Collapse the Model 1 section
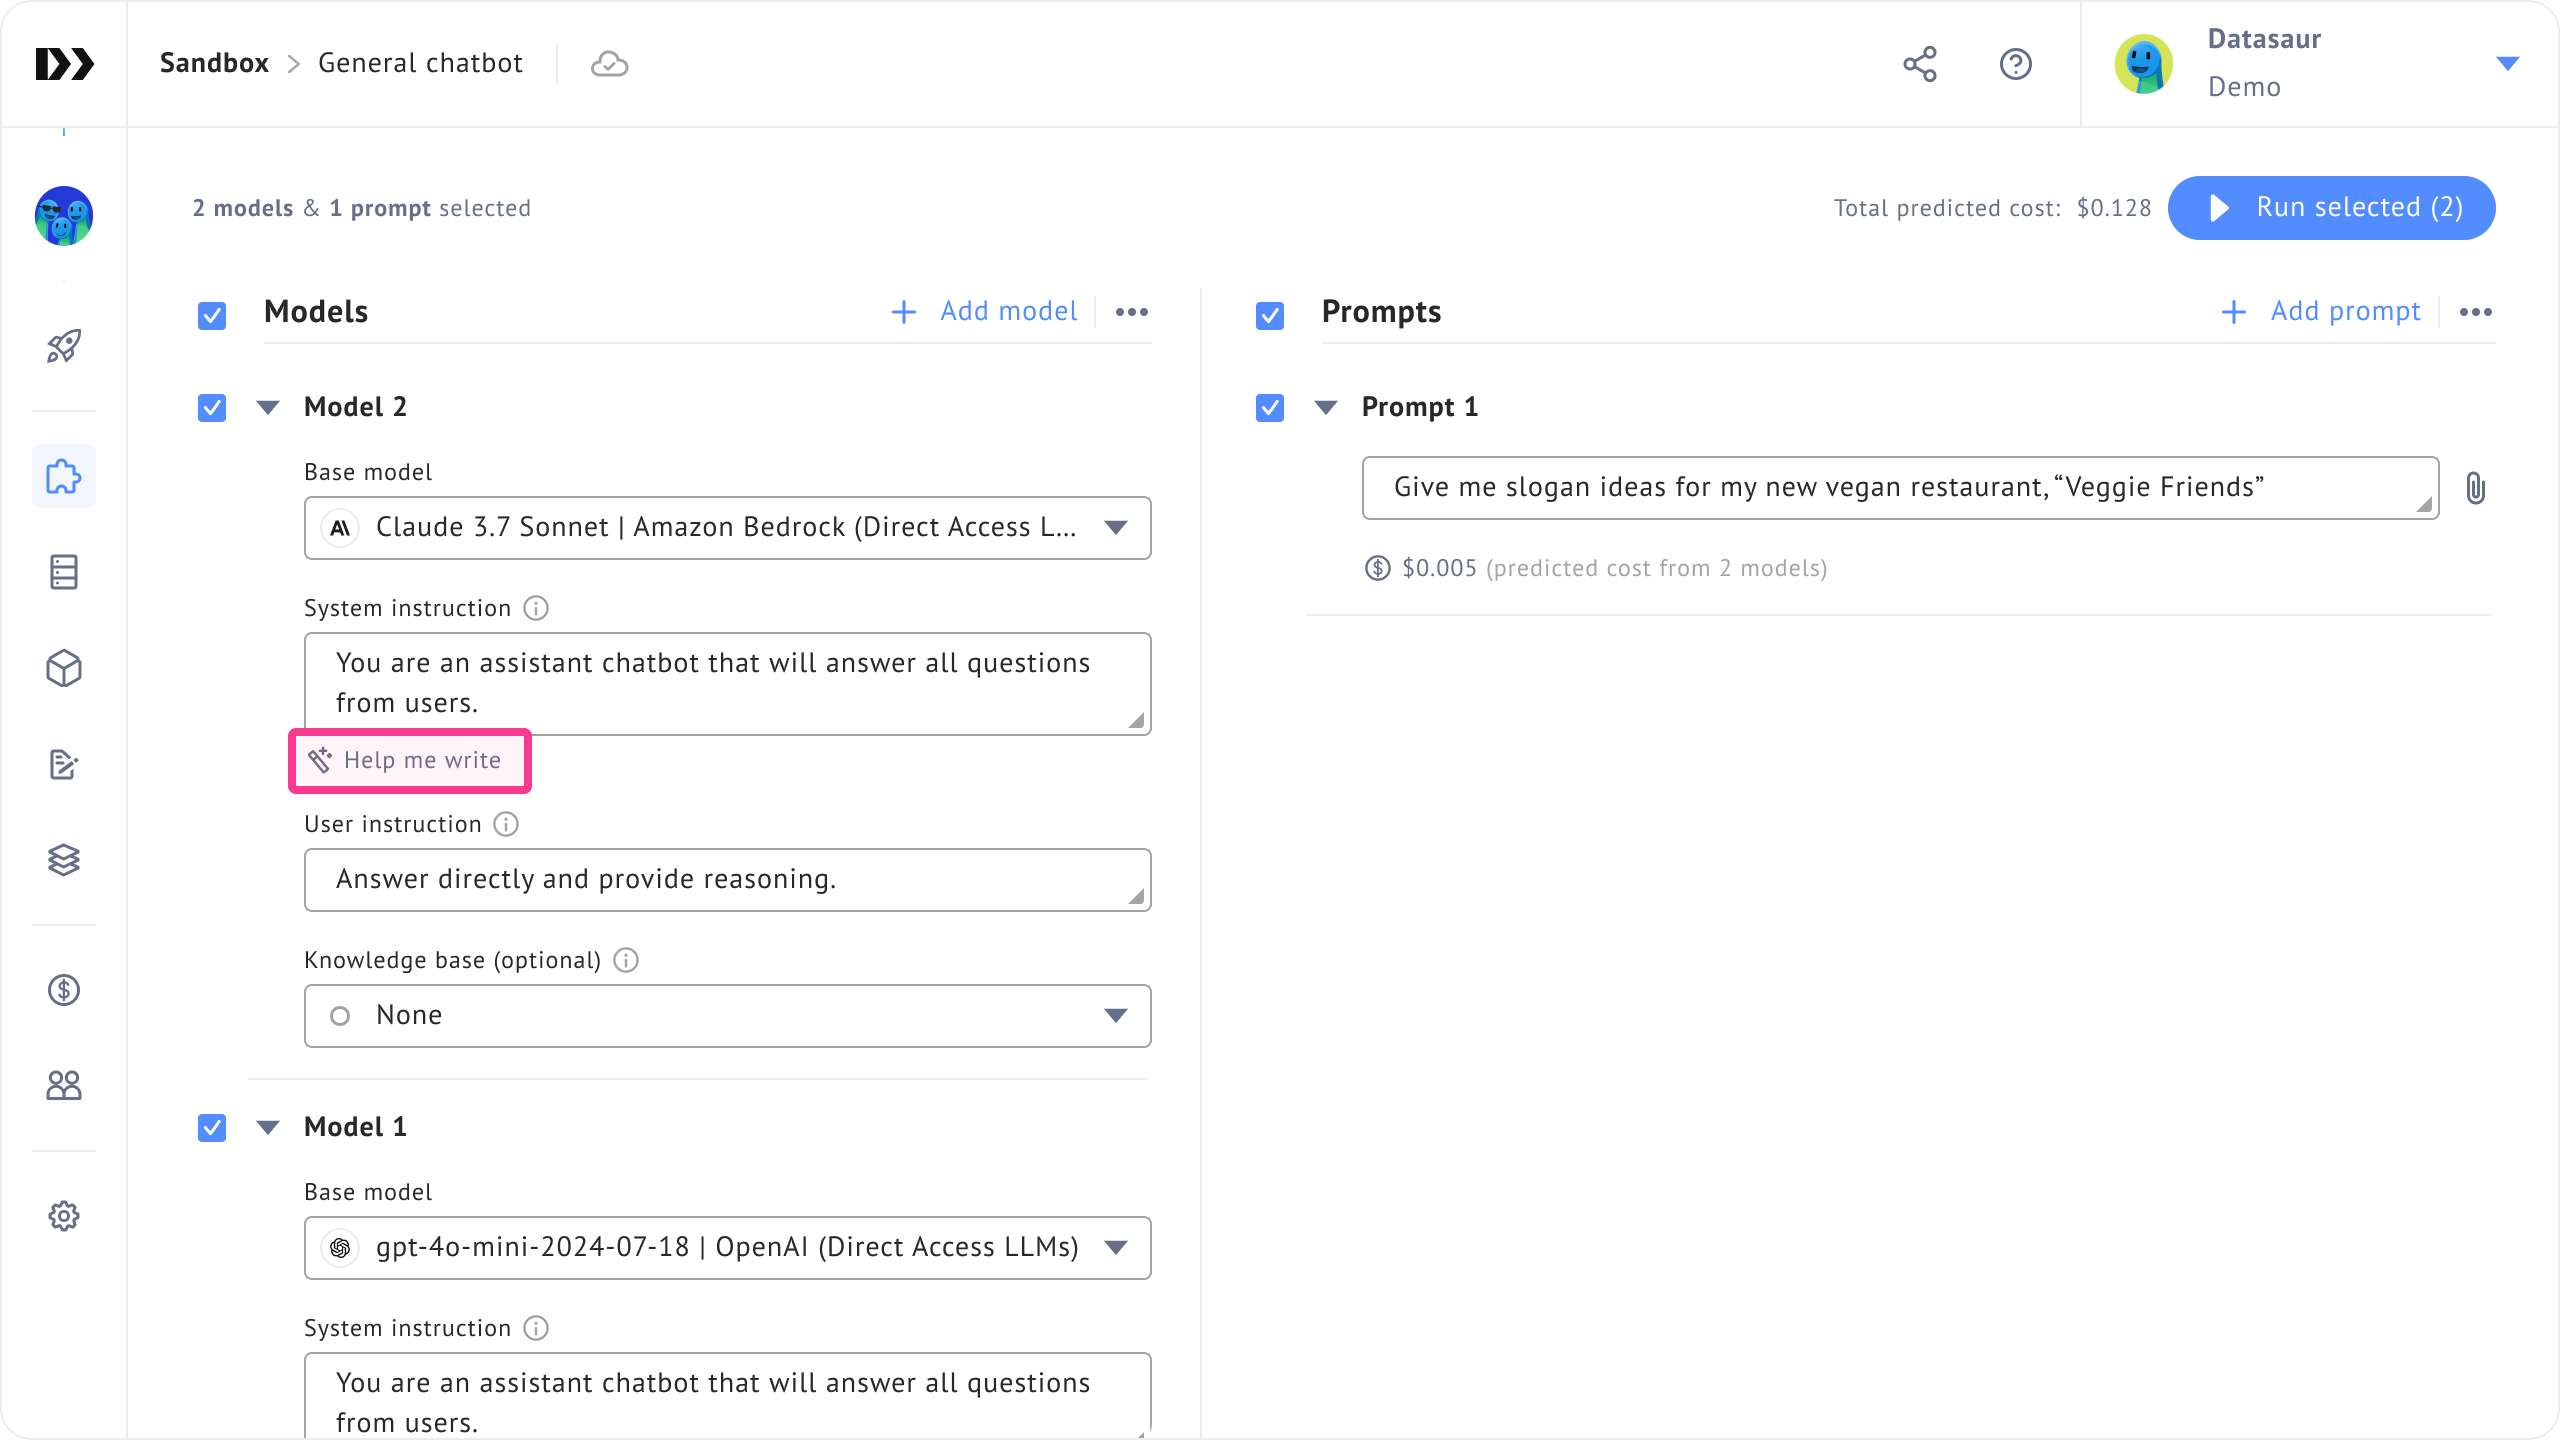Viewport: 2560px width, 1440px height. 268,1128
